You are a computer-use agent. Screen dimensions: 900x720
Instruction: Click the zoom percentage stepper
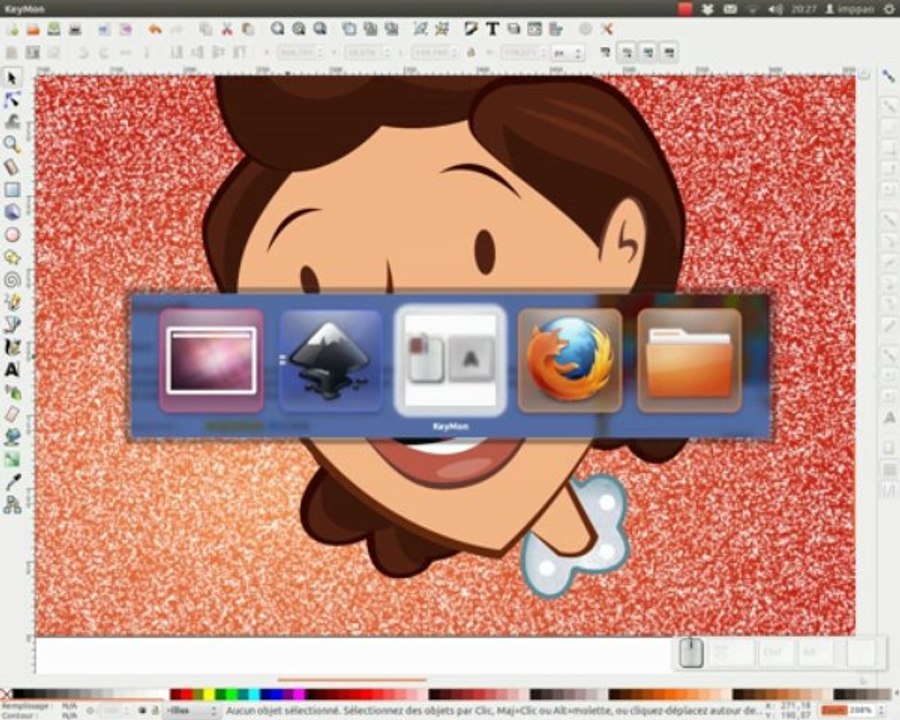(x=881, y=710)
